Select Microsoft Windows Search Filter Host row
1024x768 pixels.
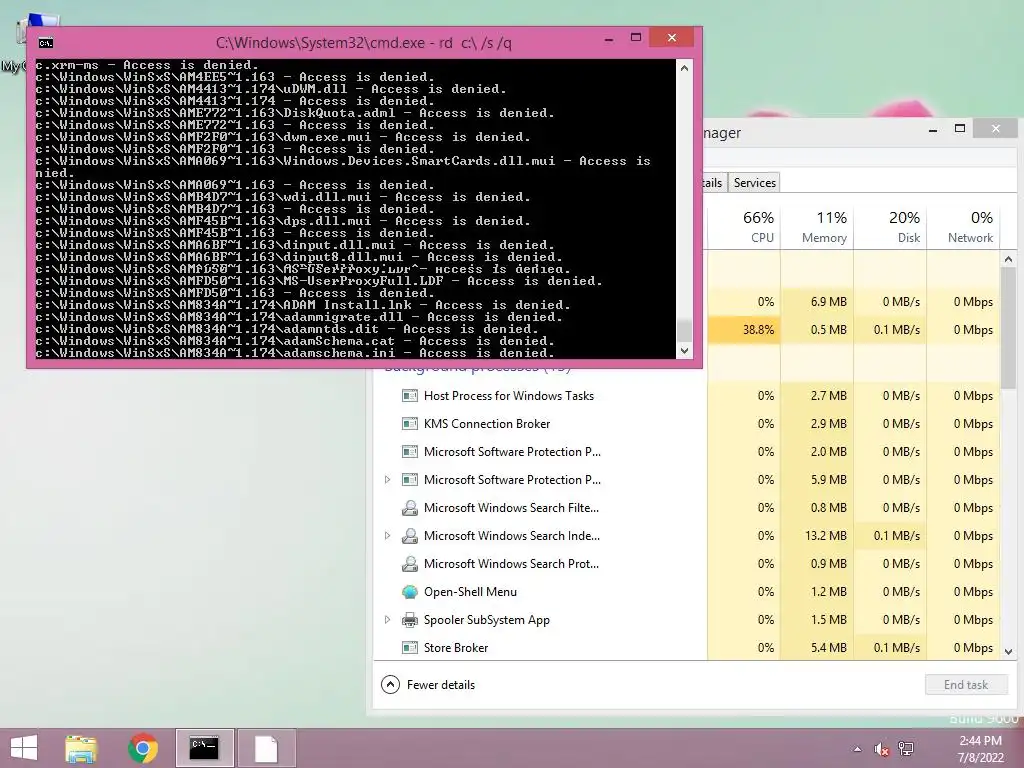[x=687, y=508]
